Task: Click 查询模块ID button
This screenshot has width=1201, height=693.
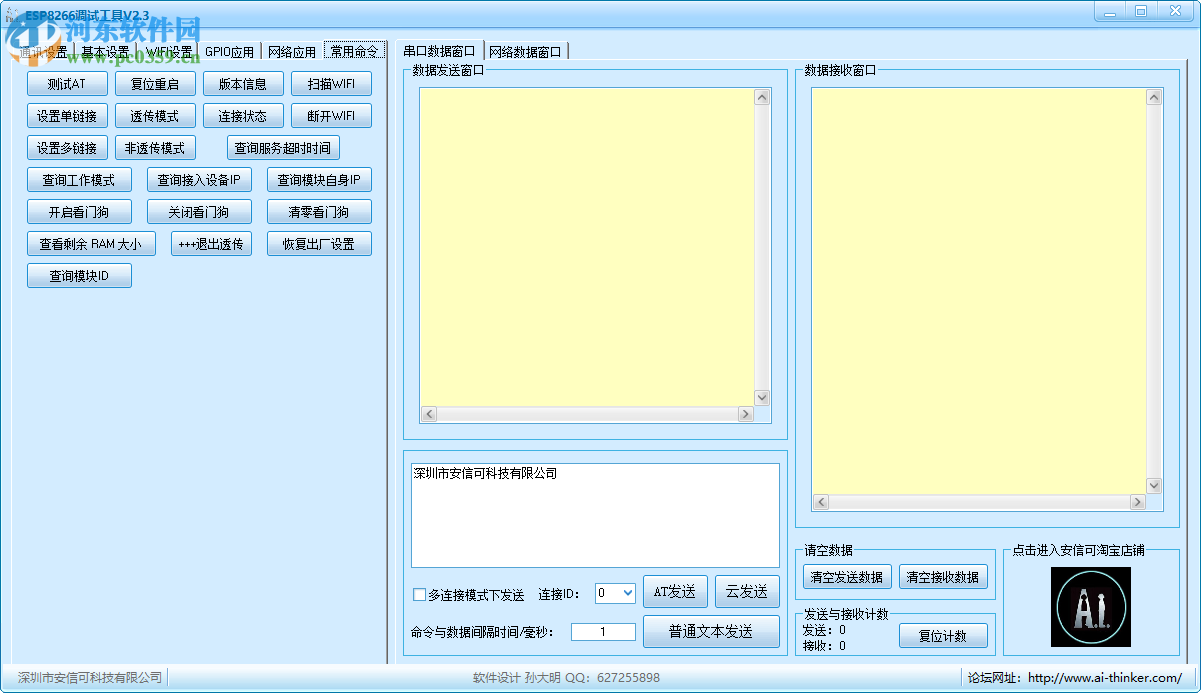Action: coord(79,275)
